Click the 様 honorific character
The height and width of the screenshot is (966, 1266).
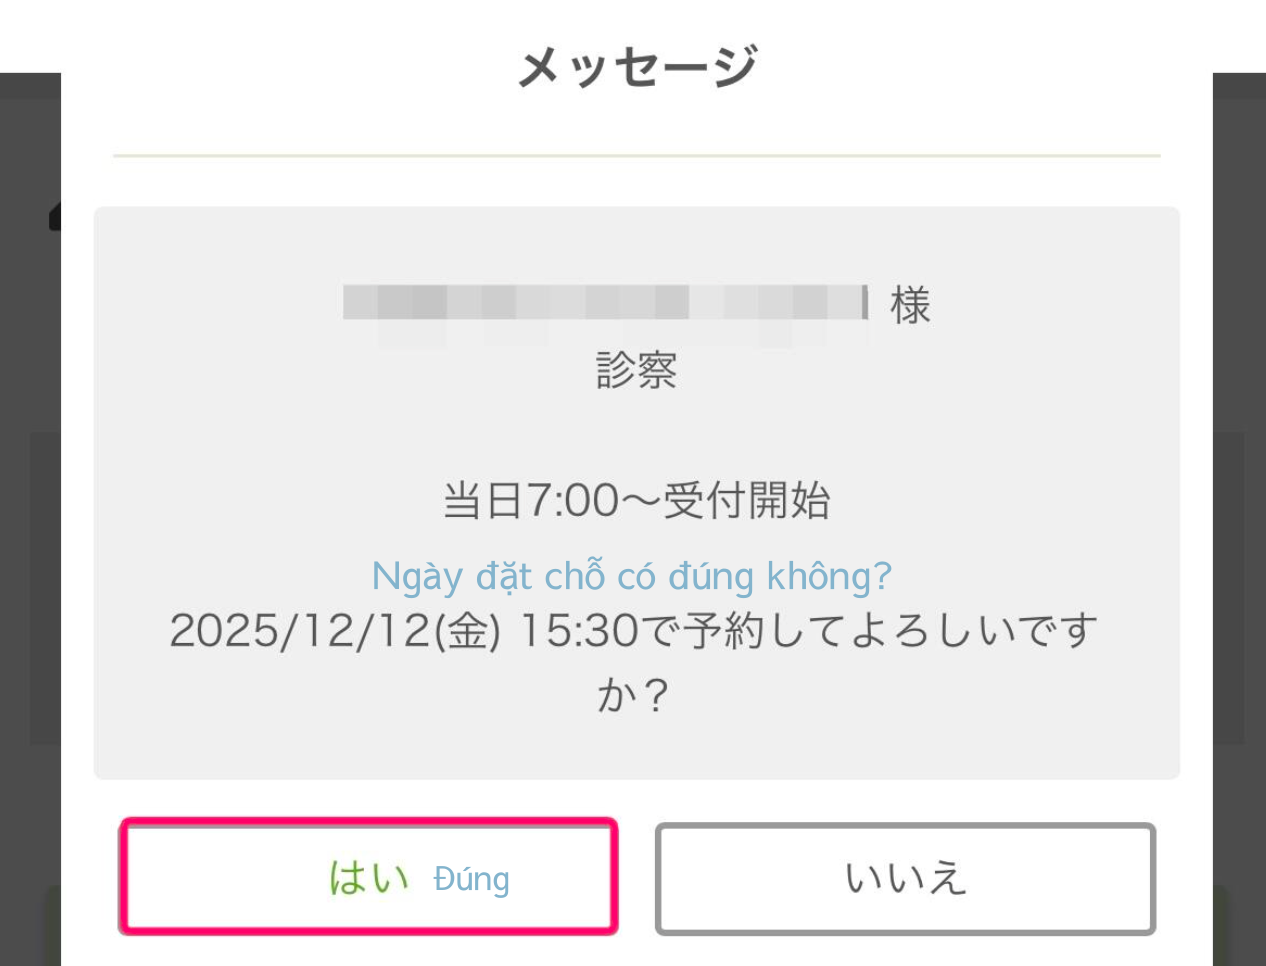pos(910,305)
